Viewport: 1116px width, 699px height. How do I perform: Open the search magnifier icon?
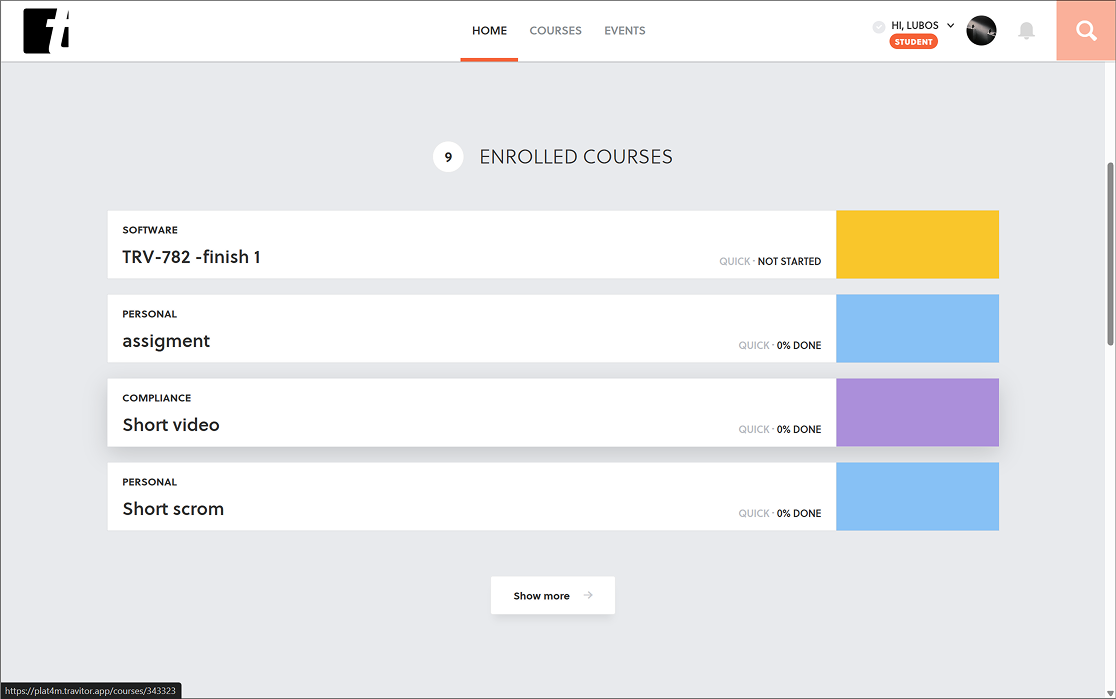click(x=1086, y=31)
